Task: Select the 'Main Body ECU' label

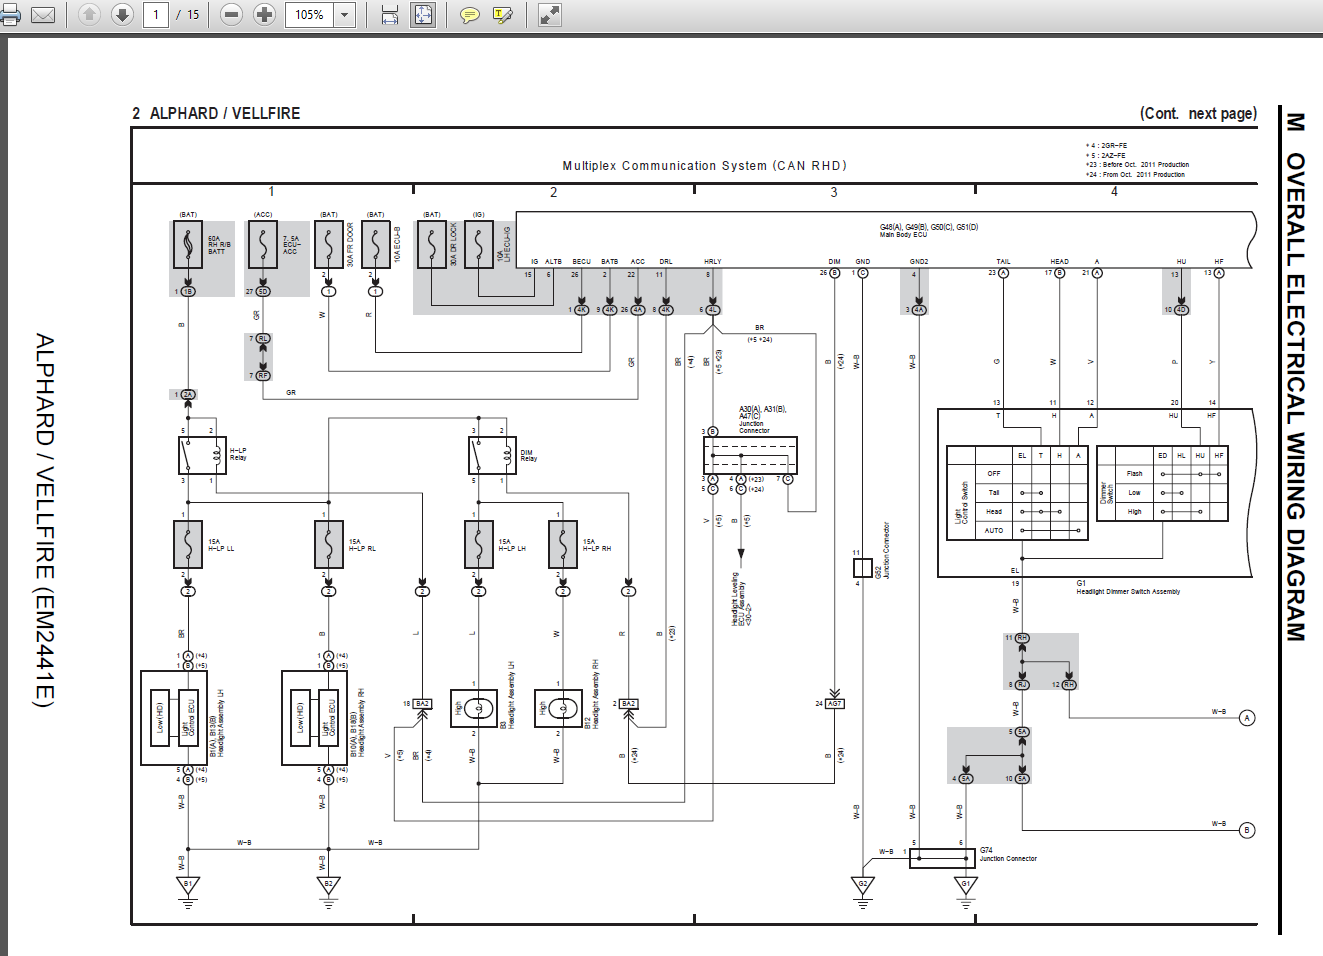Action: point(903,235)
